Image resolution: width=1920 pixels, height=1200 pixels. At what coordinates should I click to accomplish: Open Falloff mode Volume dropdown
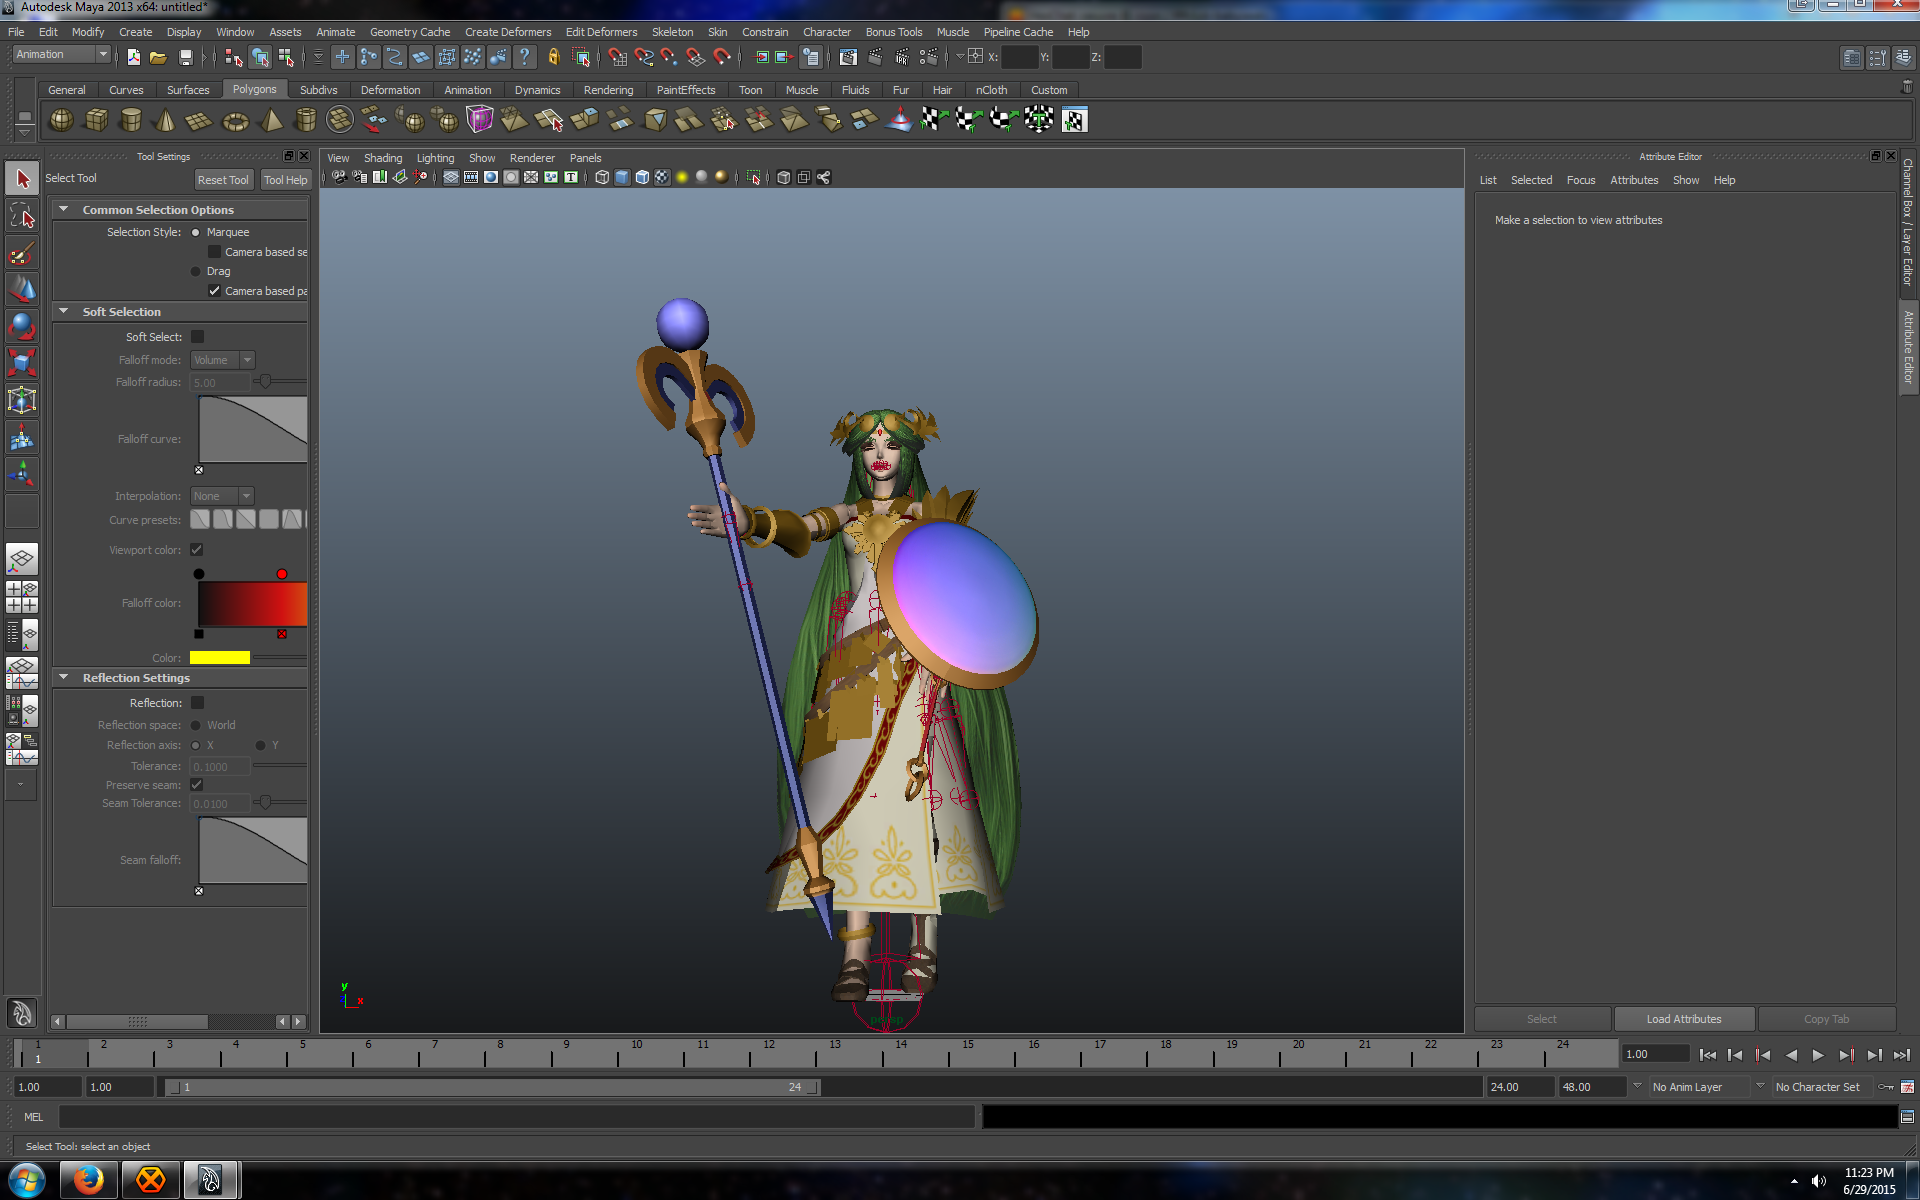click(222, 360)
